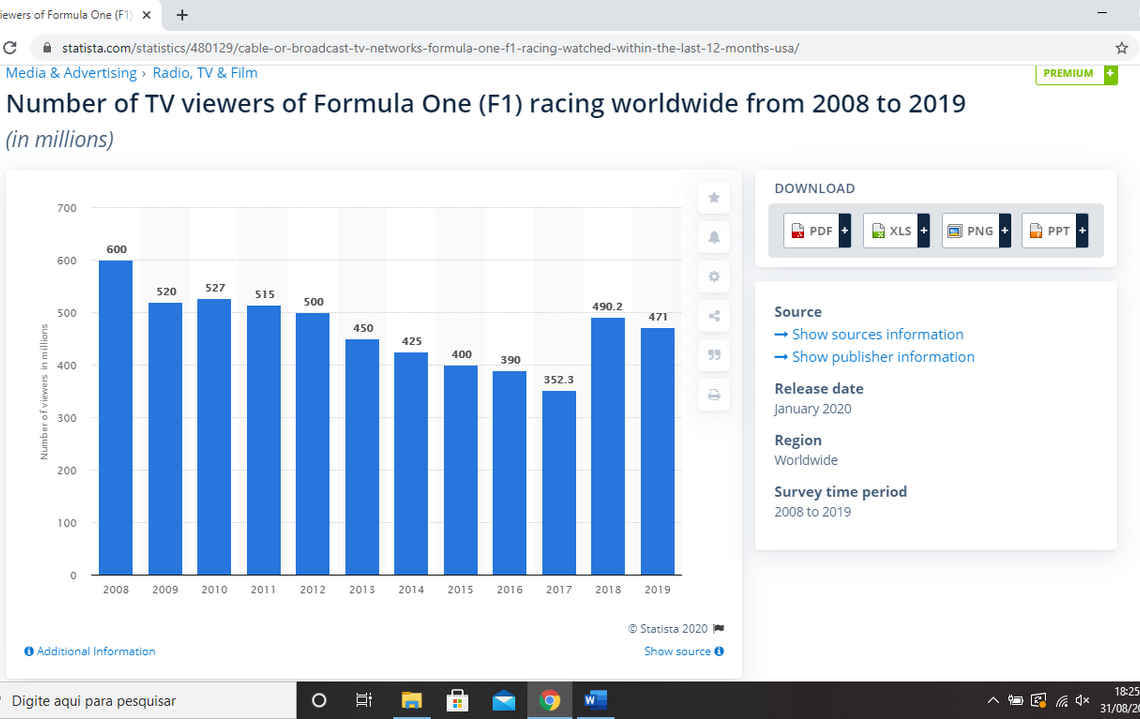Open a new browser tab

(182, 15)
